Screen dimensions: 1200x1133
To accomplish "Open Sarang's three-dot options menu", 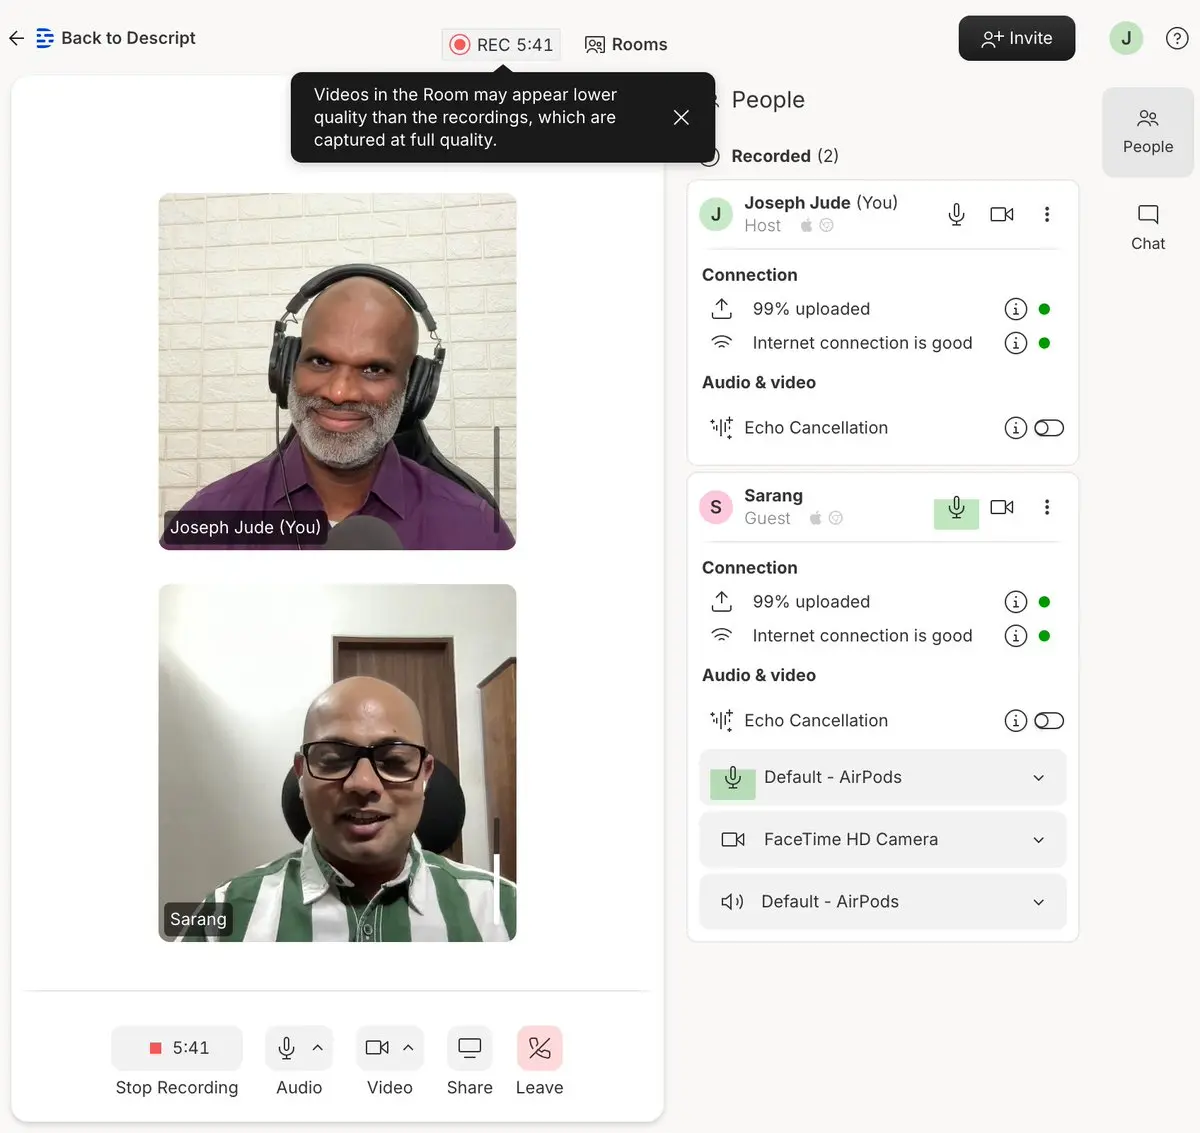I will coord(1047,507).
